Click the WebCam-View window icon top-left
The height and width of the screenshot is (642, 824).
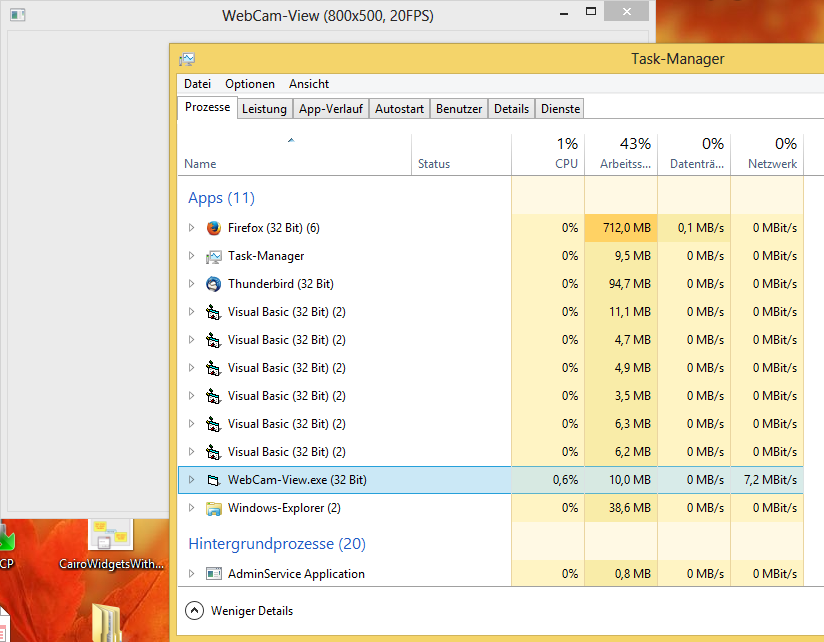pos(16,15)
